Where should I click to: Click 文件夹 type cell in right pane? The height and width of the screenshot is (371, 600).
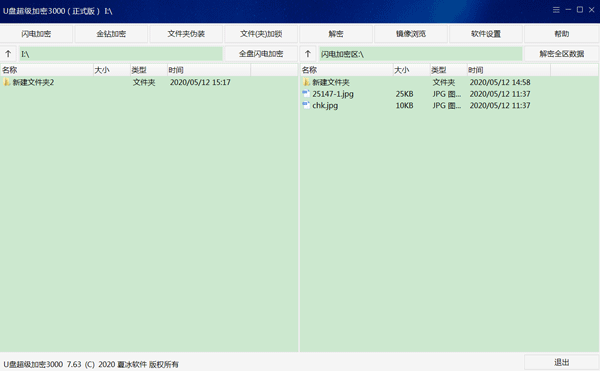[x=443, y=82]
